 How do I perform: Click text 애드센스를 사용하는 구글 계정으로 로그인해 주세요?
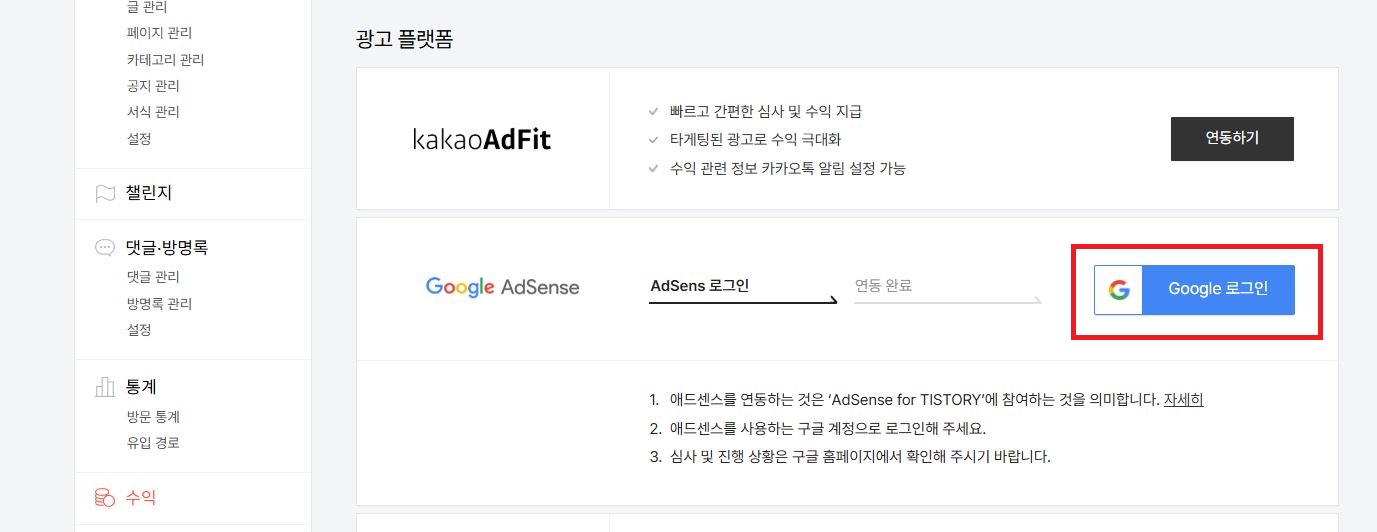(x=828, y=428)
